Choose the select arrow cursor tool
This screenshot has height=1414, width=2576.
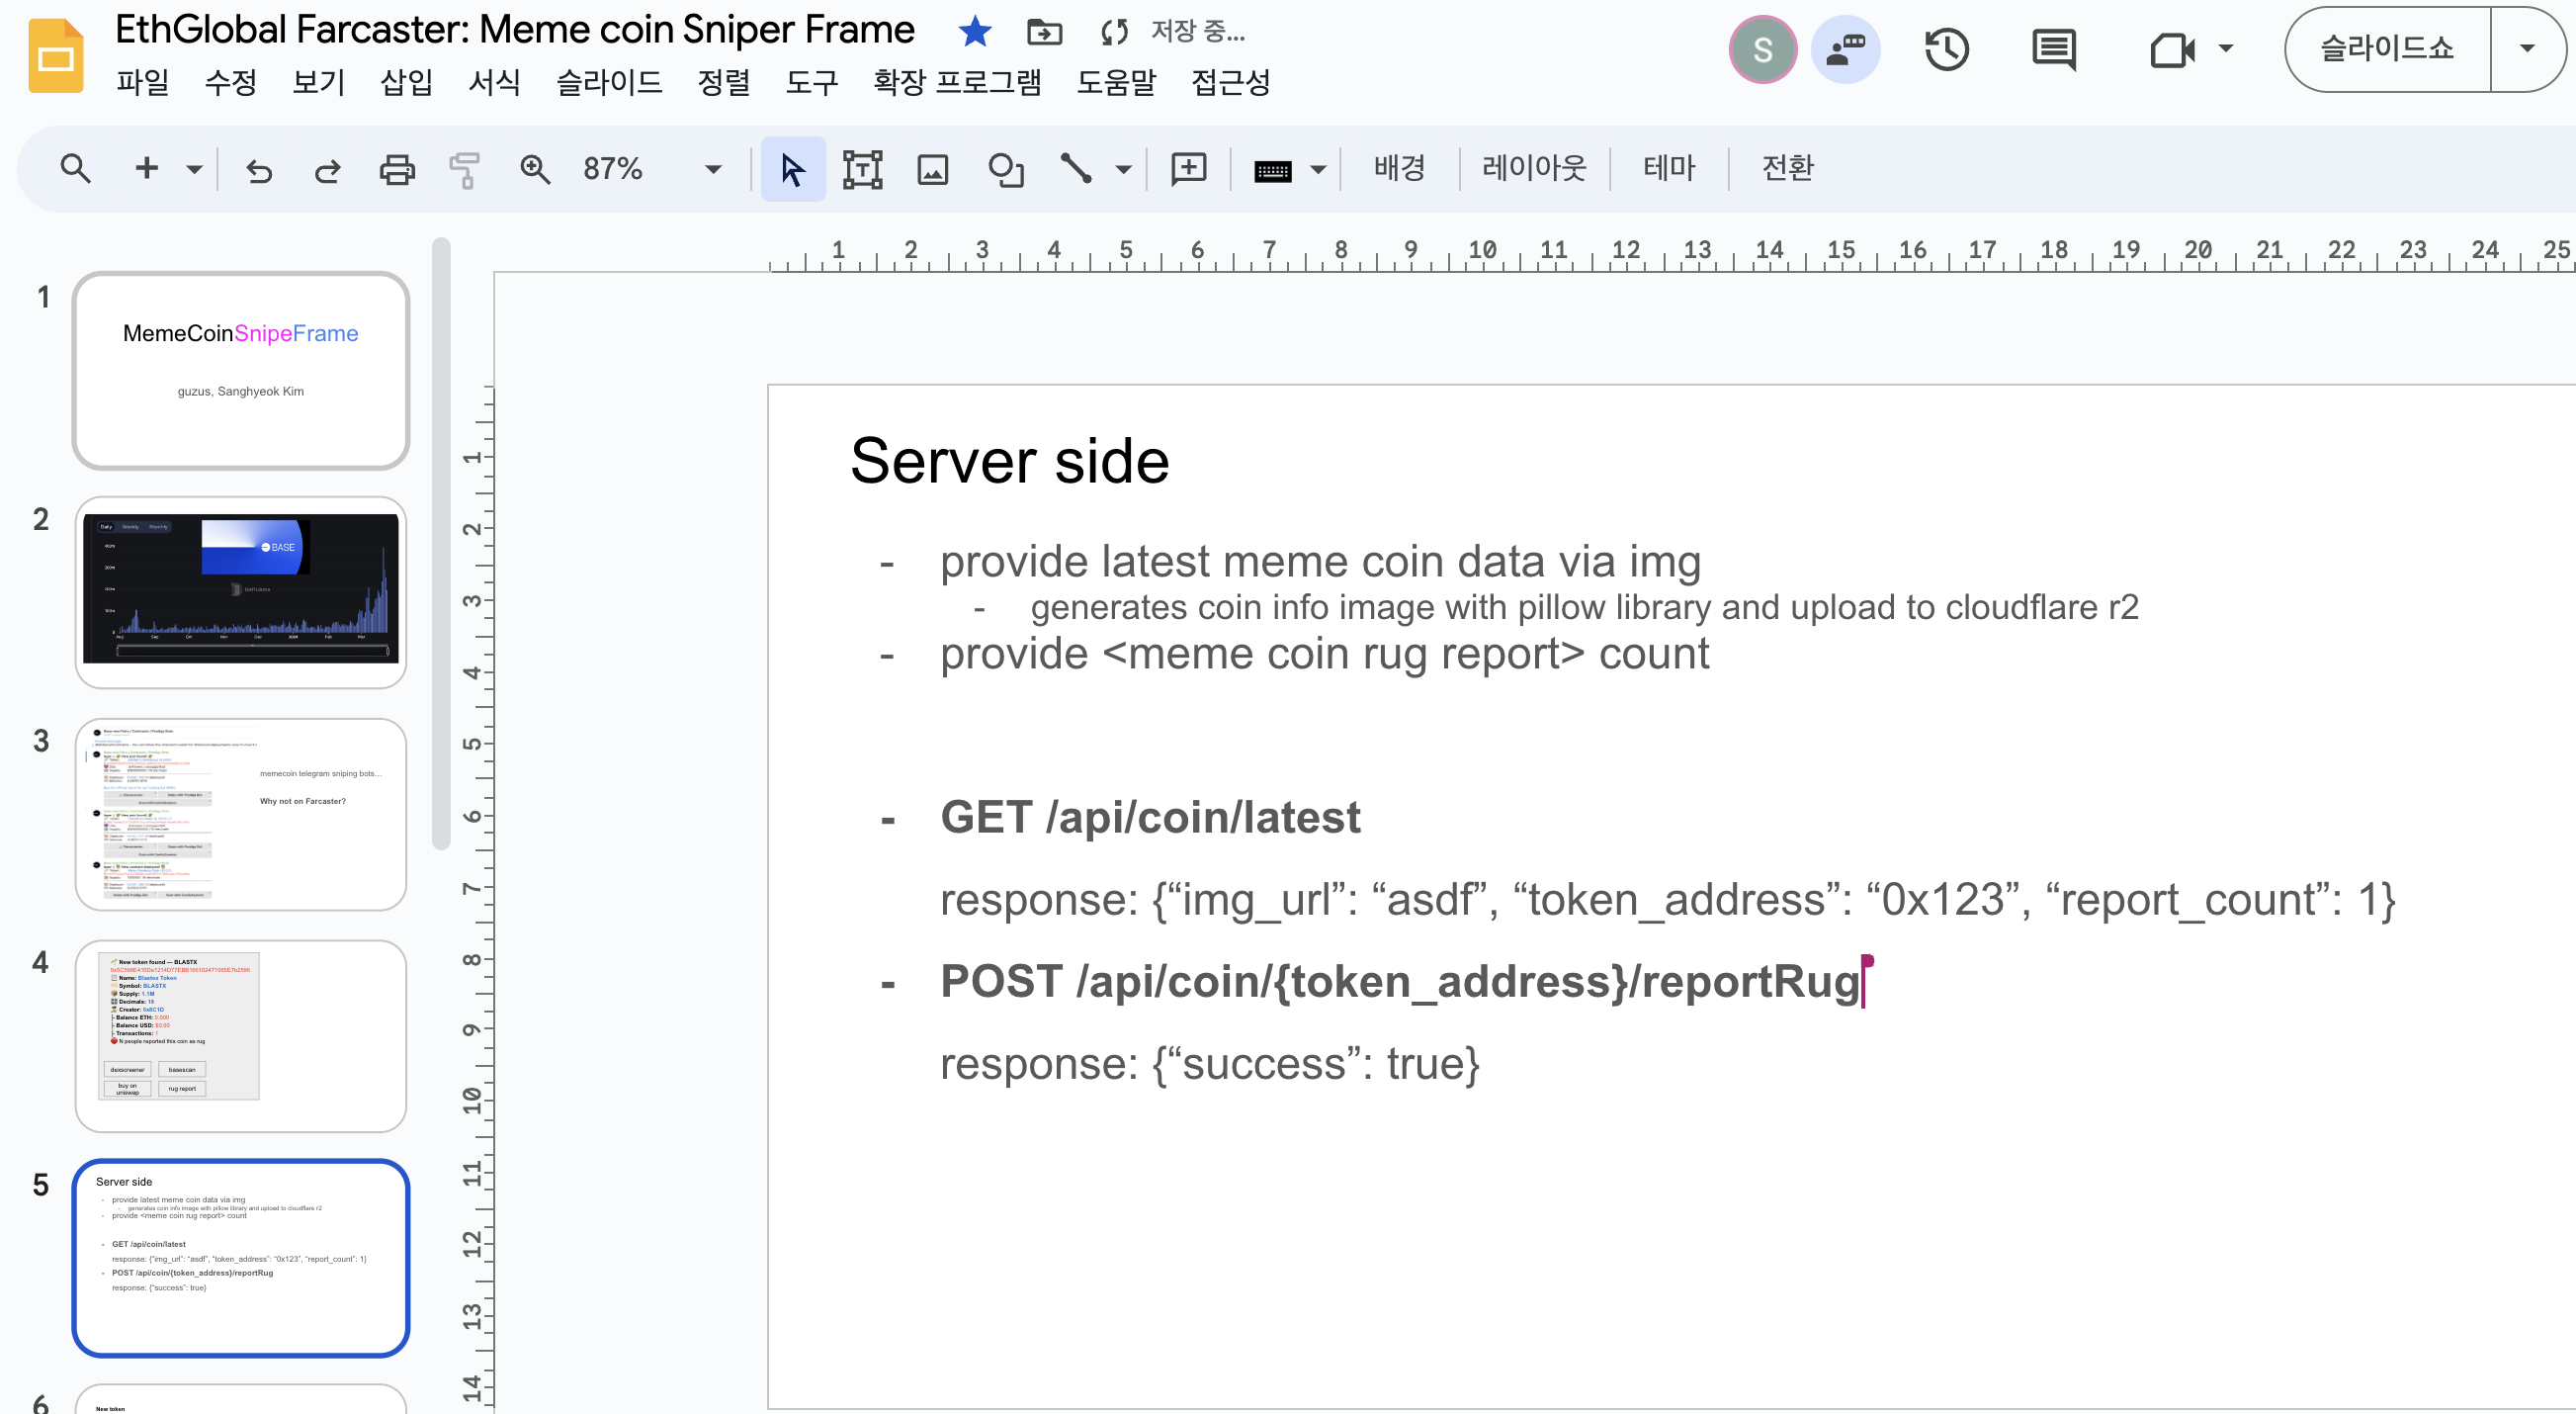point(793,169)
